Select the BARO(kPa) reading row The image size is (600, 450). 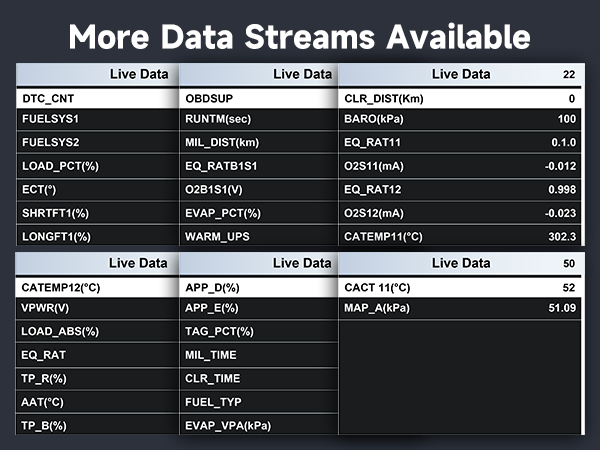coord(460,121)
